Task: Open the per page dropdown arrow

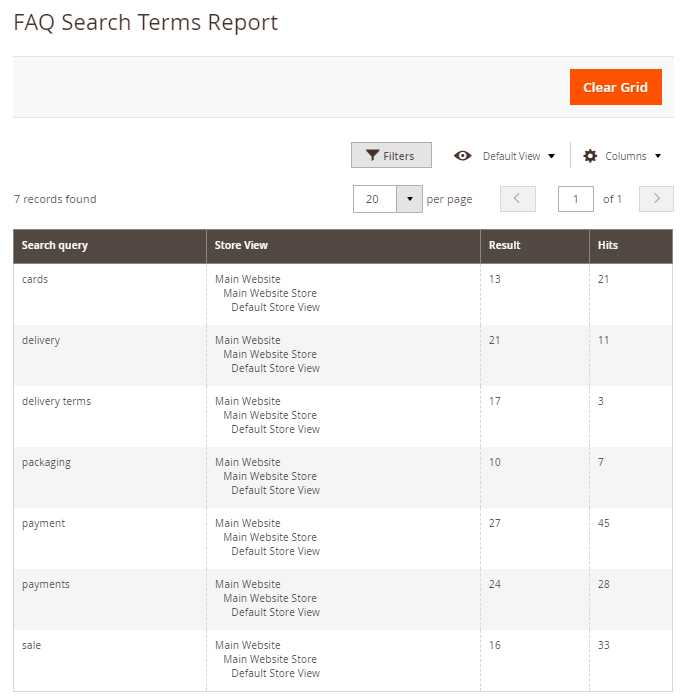Action: 409,199
